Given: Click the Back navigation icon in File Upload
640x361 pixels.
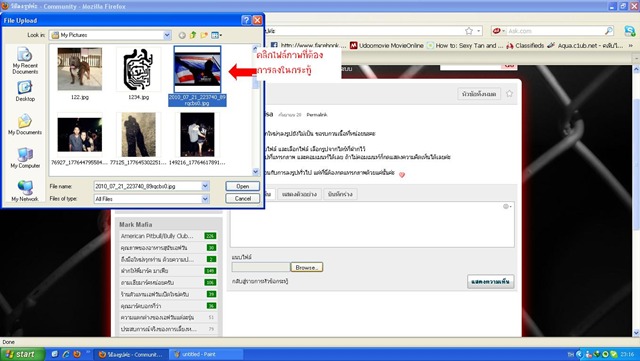Looking at the screenshot, I should pos(182,36).
